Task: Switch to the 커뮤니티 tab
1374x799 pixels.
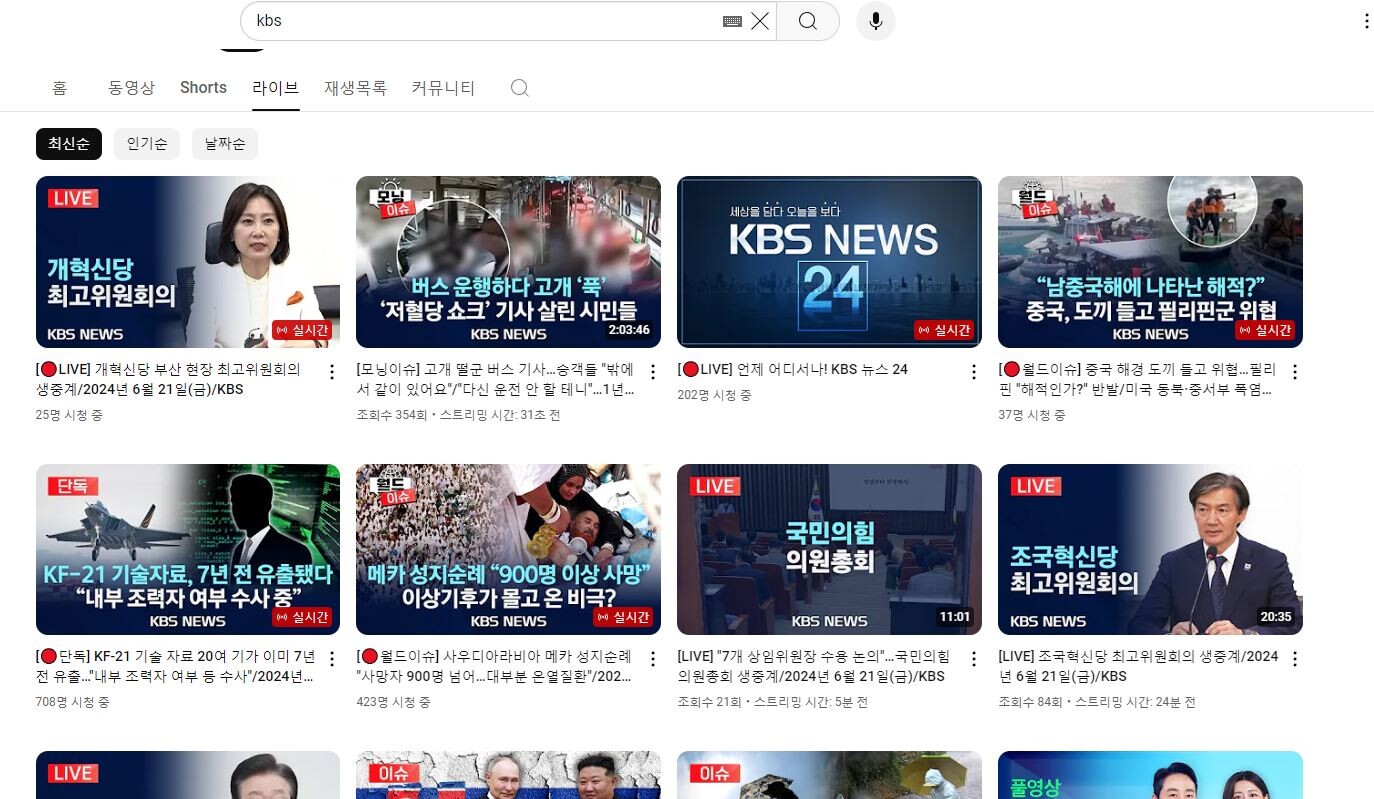Action: coord(443,88)
